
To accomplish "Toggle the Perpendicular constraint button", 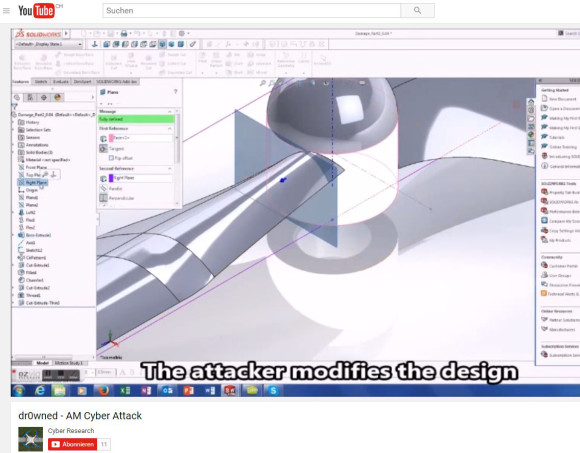I will point(104,198).
